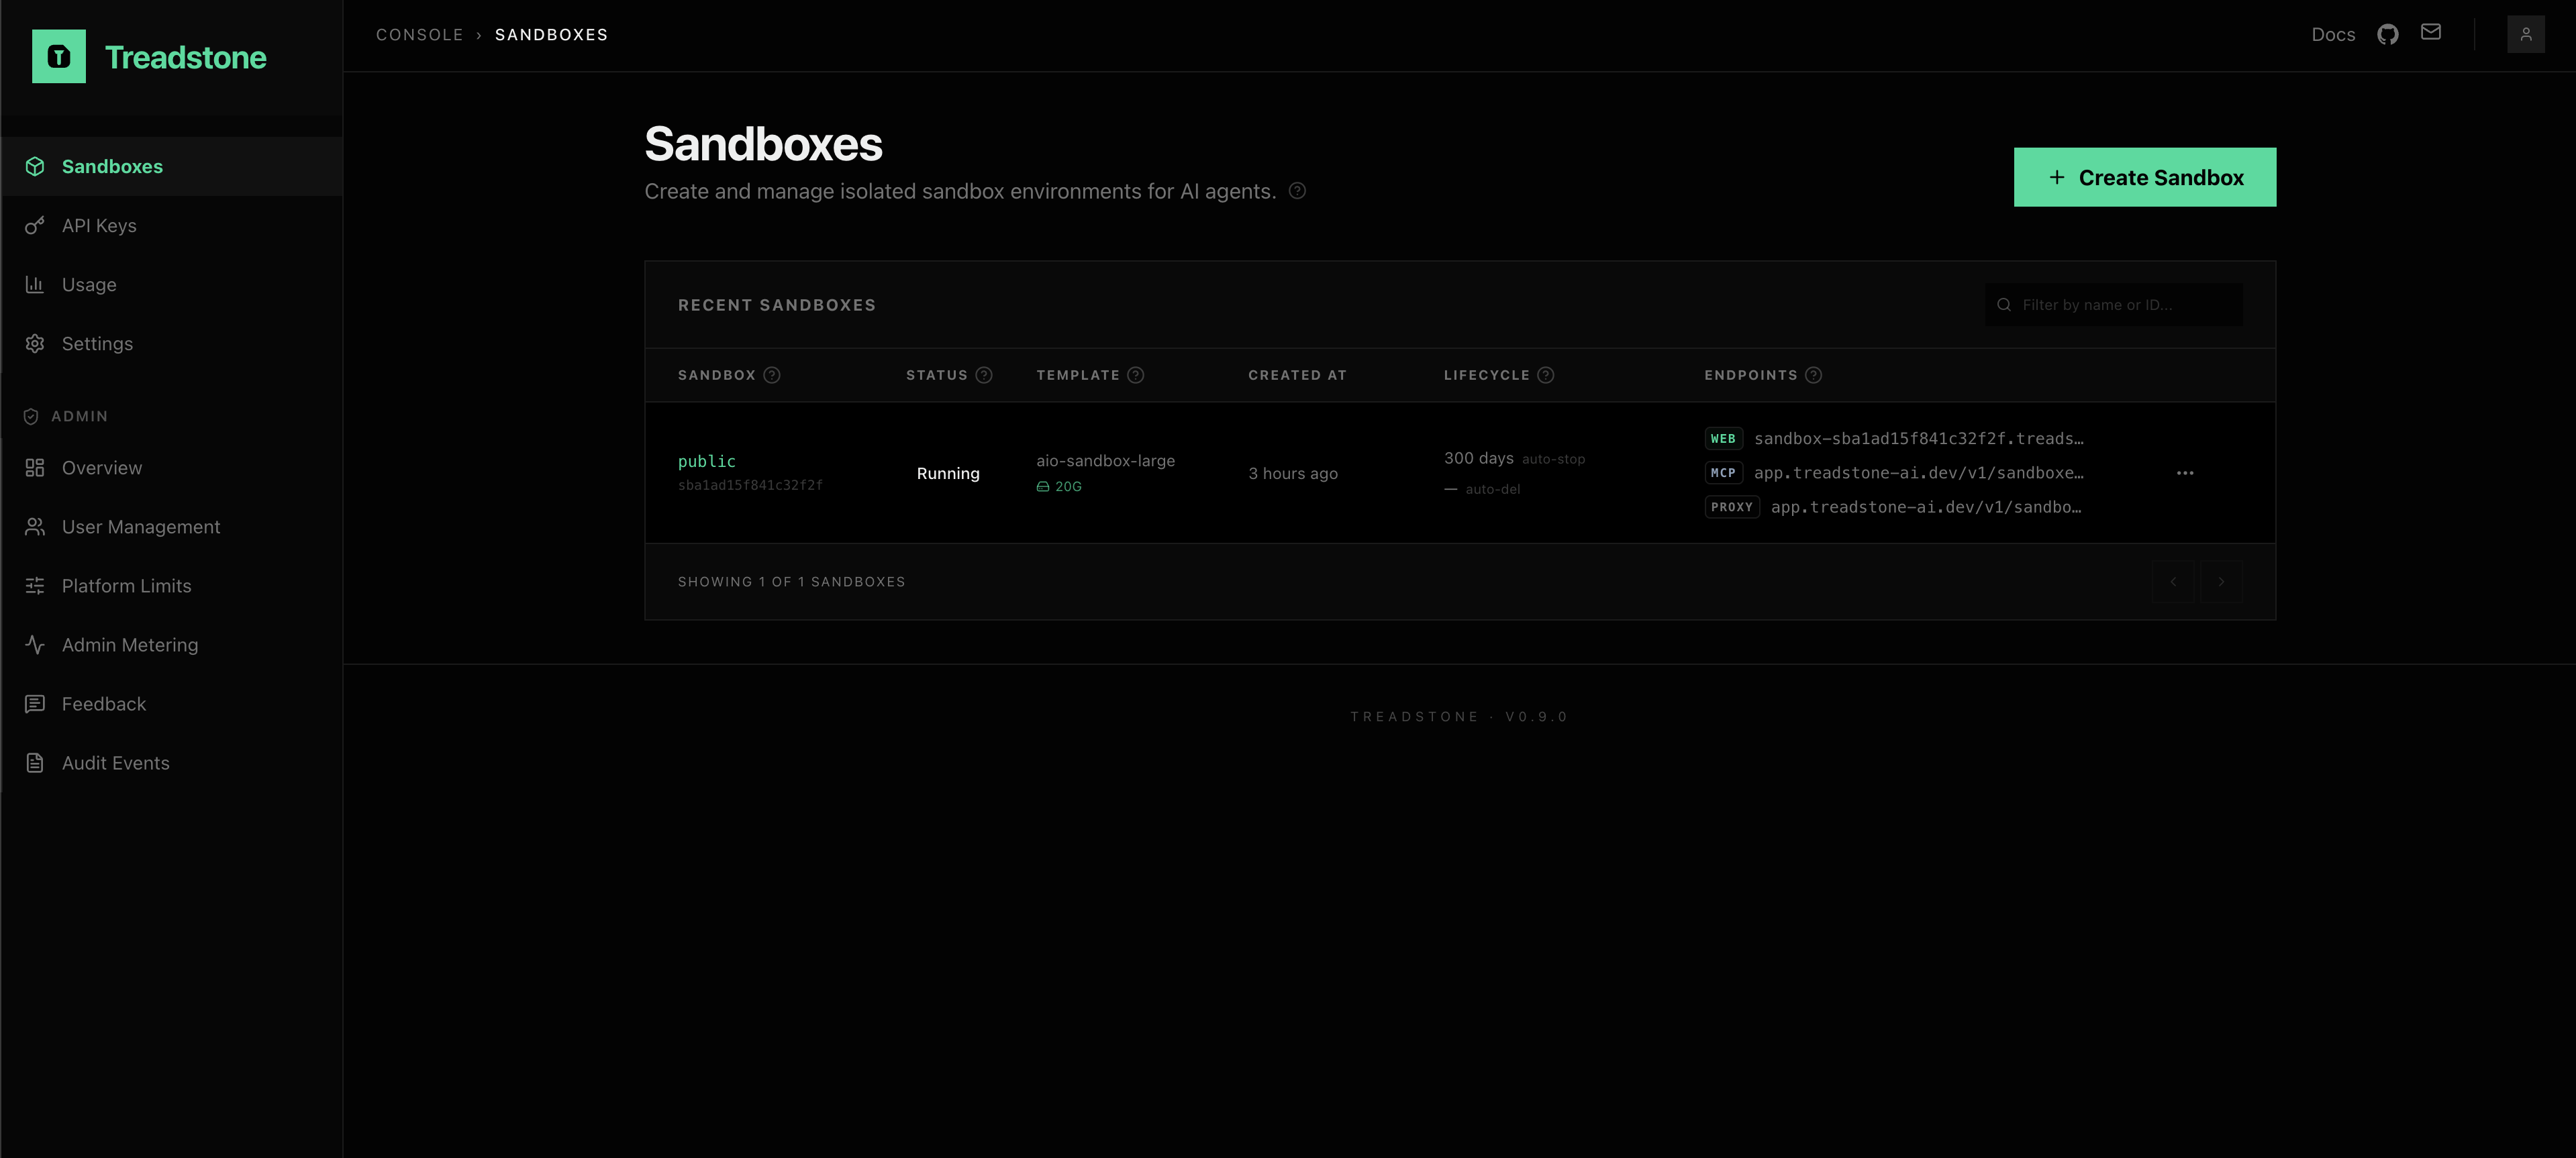Click help icon beside Sandboxes description
Viewport: 2576px width, 1158px height.
1297,191
